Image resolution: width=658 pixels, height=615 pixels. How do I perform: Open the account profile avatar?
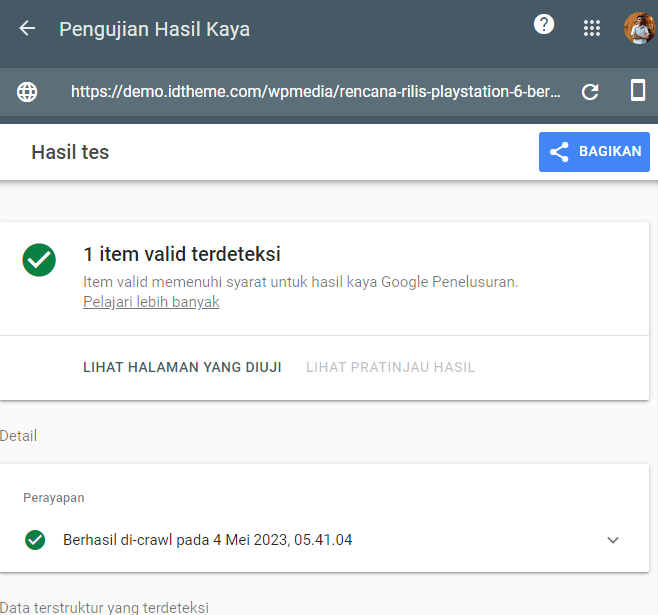[x=640, y=28]
